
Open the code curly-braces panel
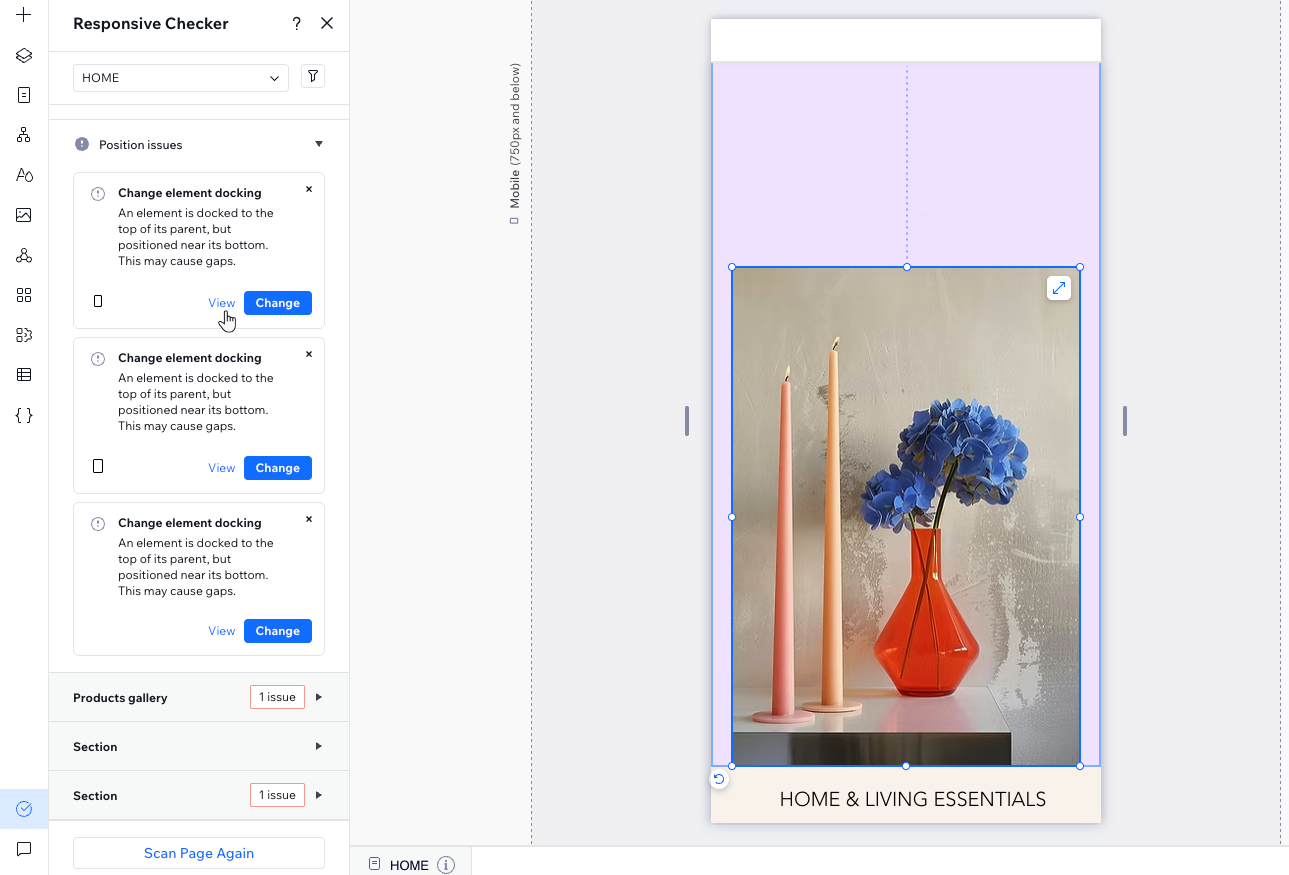click(24, 415)
